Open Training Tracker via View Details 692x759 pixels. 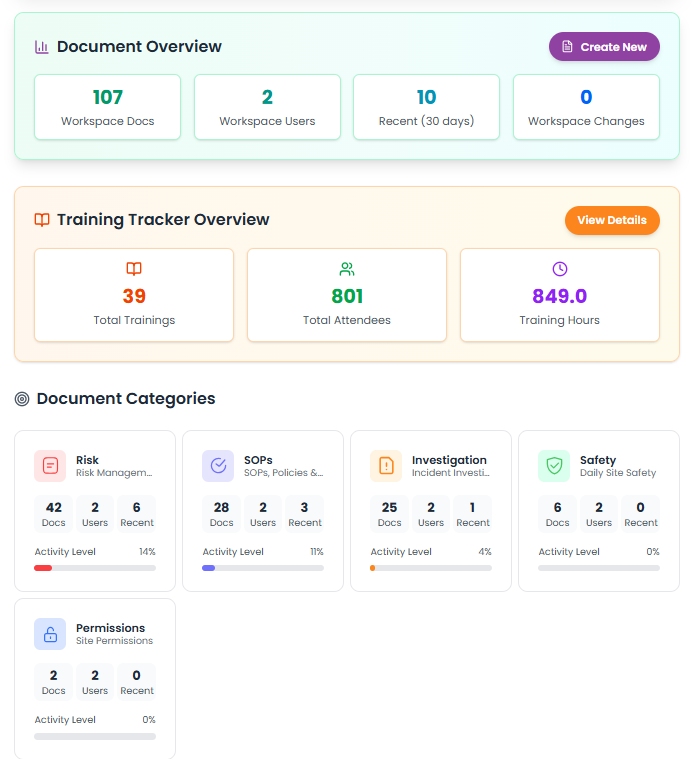pyautogui.click(x=612, y=220)
